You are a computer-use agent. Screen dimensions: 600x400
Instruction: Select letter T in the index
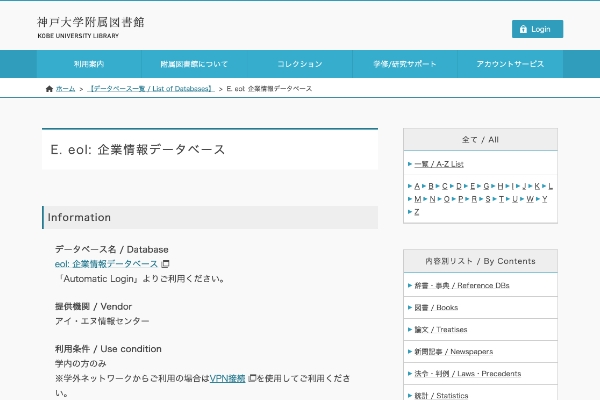coord(501,199)
